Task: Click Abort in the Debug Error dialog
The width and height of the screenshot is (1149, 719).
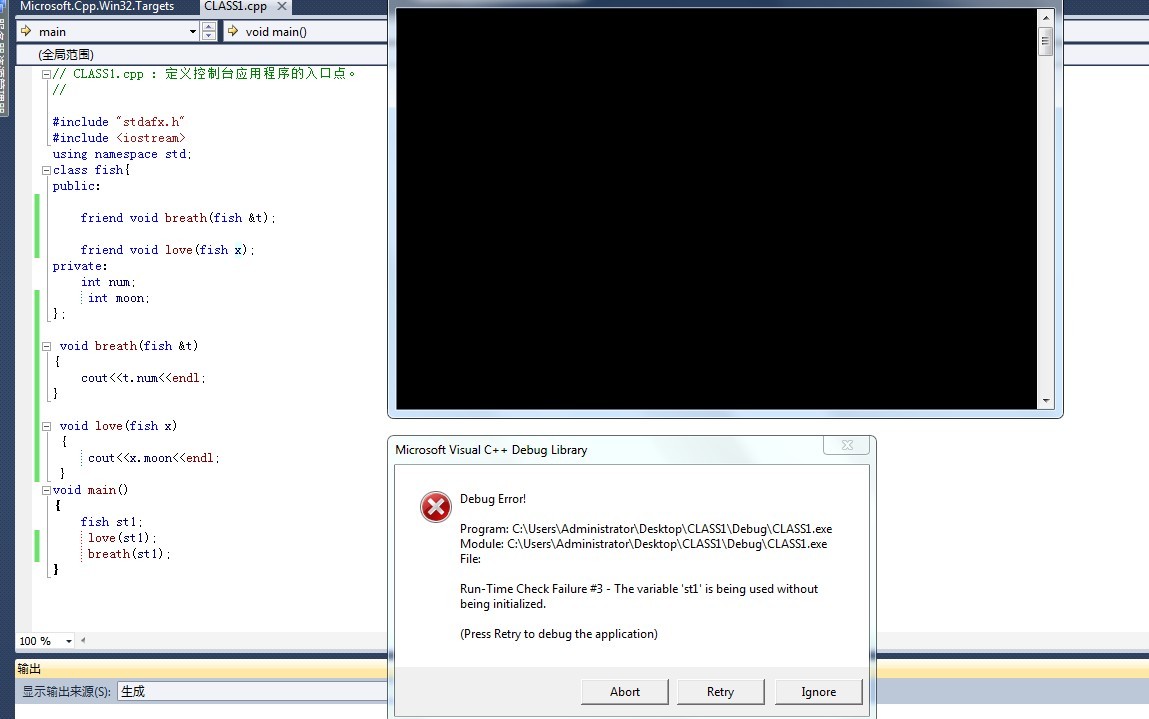Action: [x=624, y=692]
